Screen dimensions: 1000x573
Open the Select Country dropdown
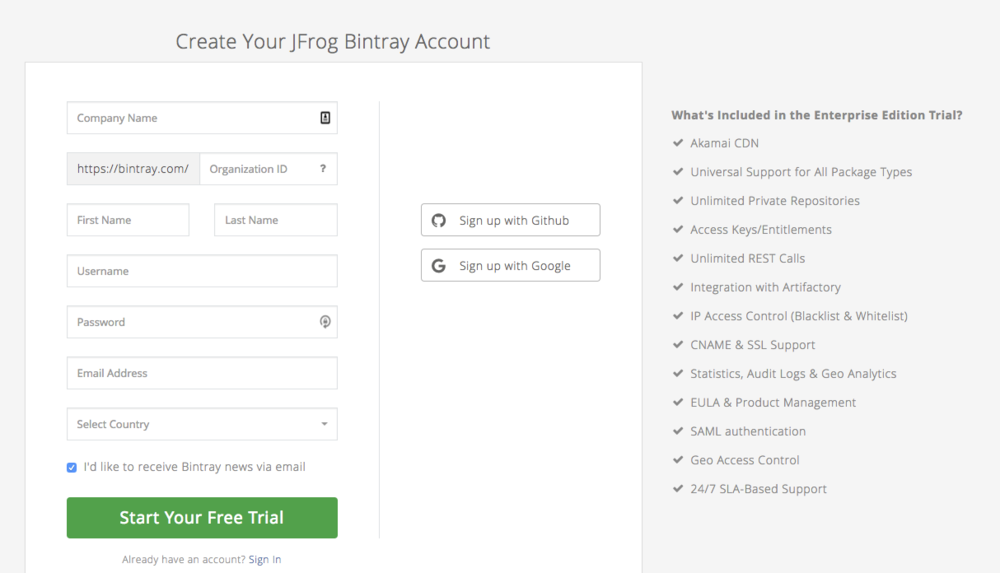tap(190, 424)
